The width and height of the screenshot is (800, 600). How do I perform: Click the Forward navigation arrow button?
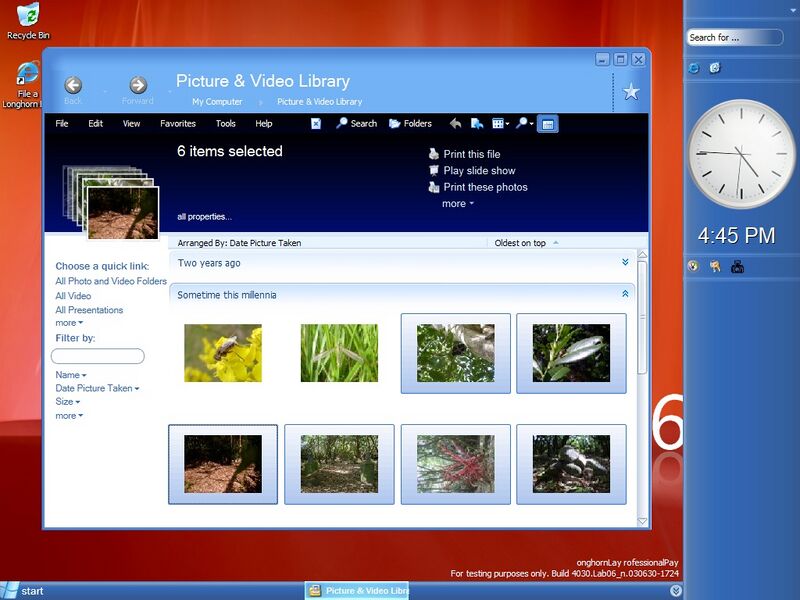tap(138, 86)
